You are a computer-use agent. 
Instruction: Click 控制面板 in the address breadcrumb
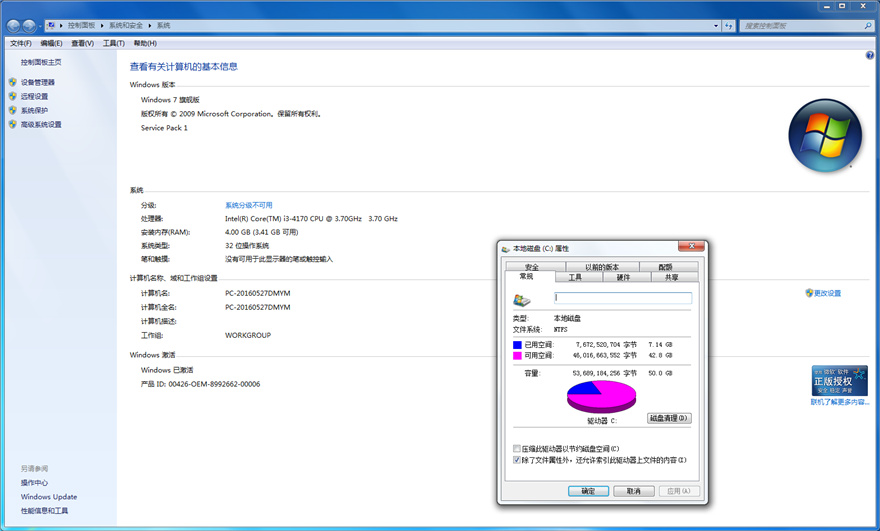pyautogui.click(x=81, y=25)
